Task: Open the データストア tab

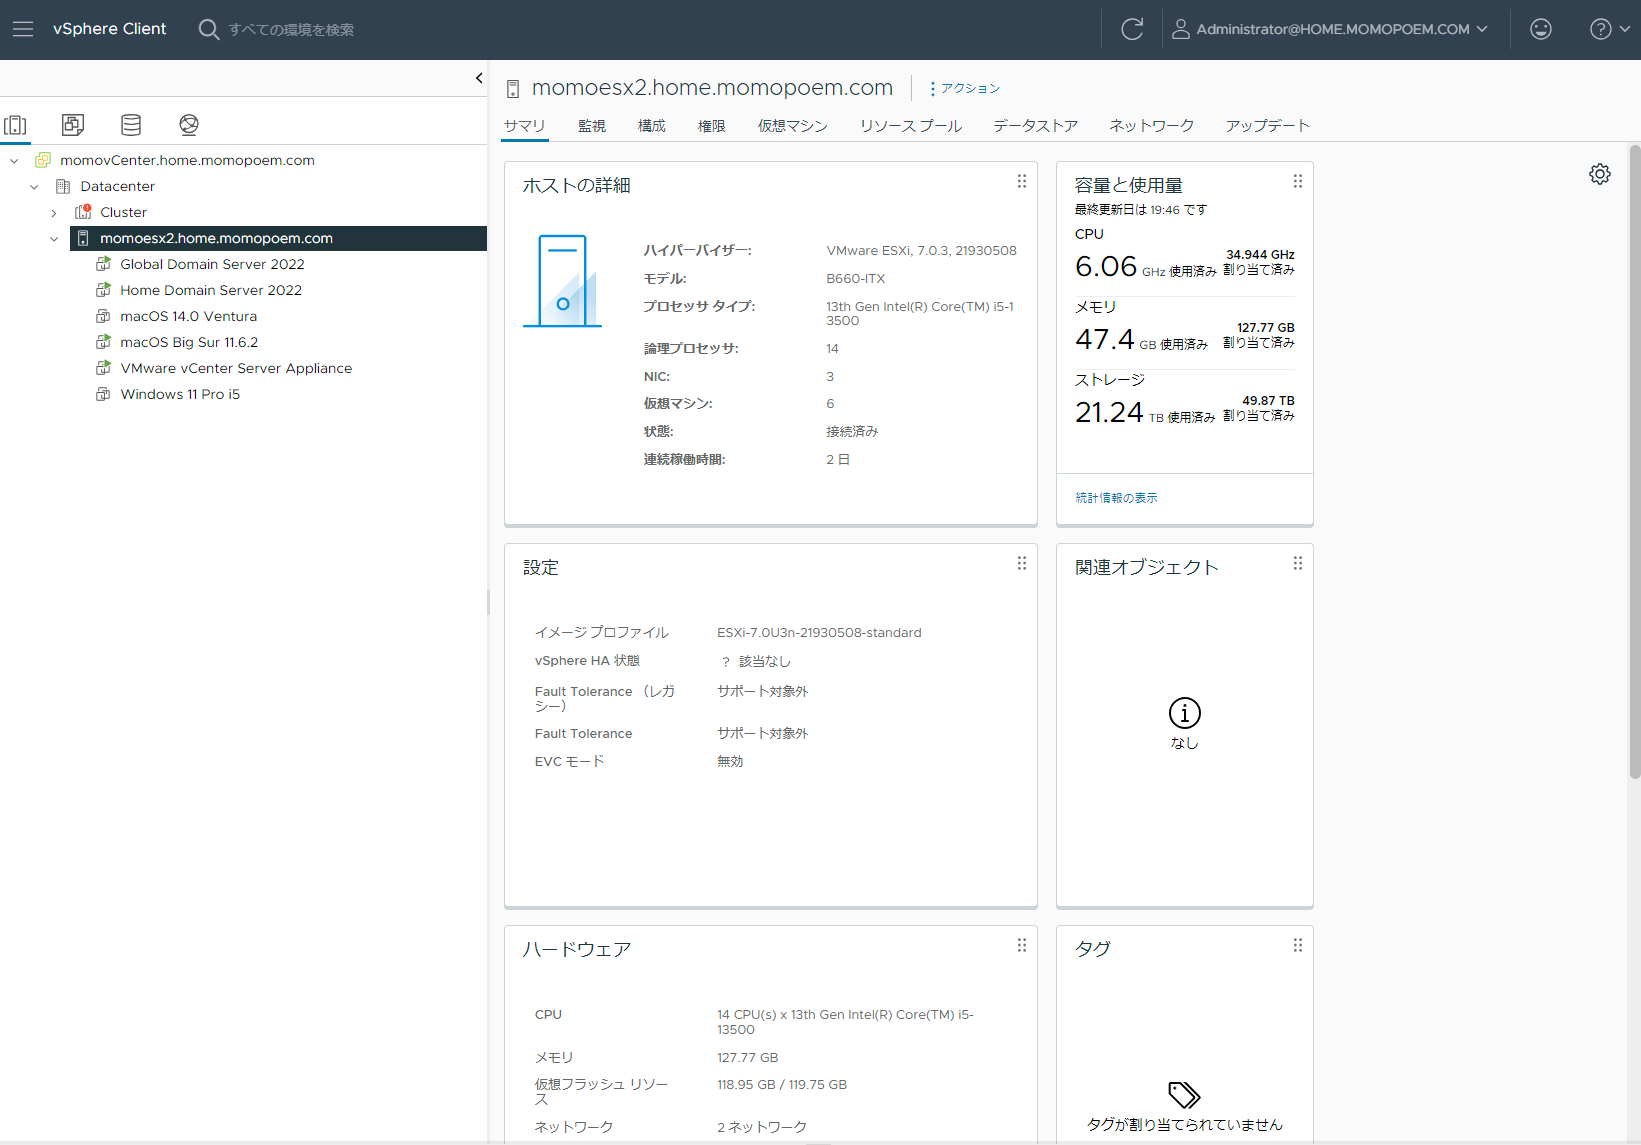Action: pos(1036,126)
